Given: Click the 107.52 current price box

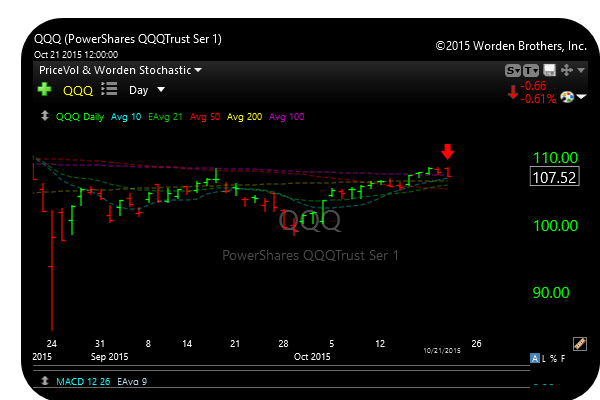Looking at the screenshot, I should click(x=554, y=176).
